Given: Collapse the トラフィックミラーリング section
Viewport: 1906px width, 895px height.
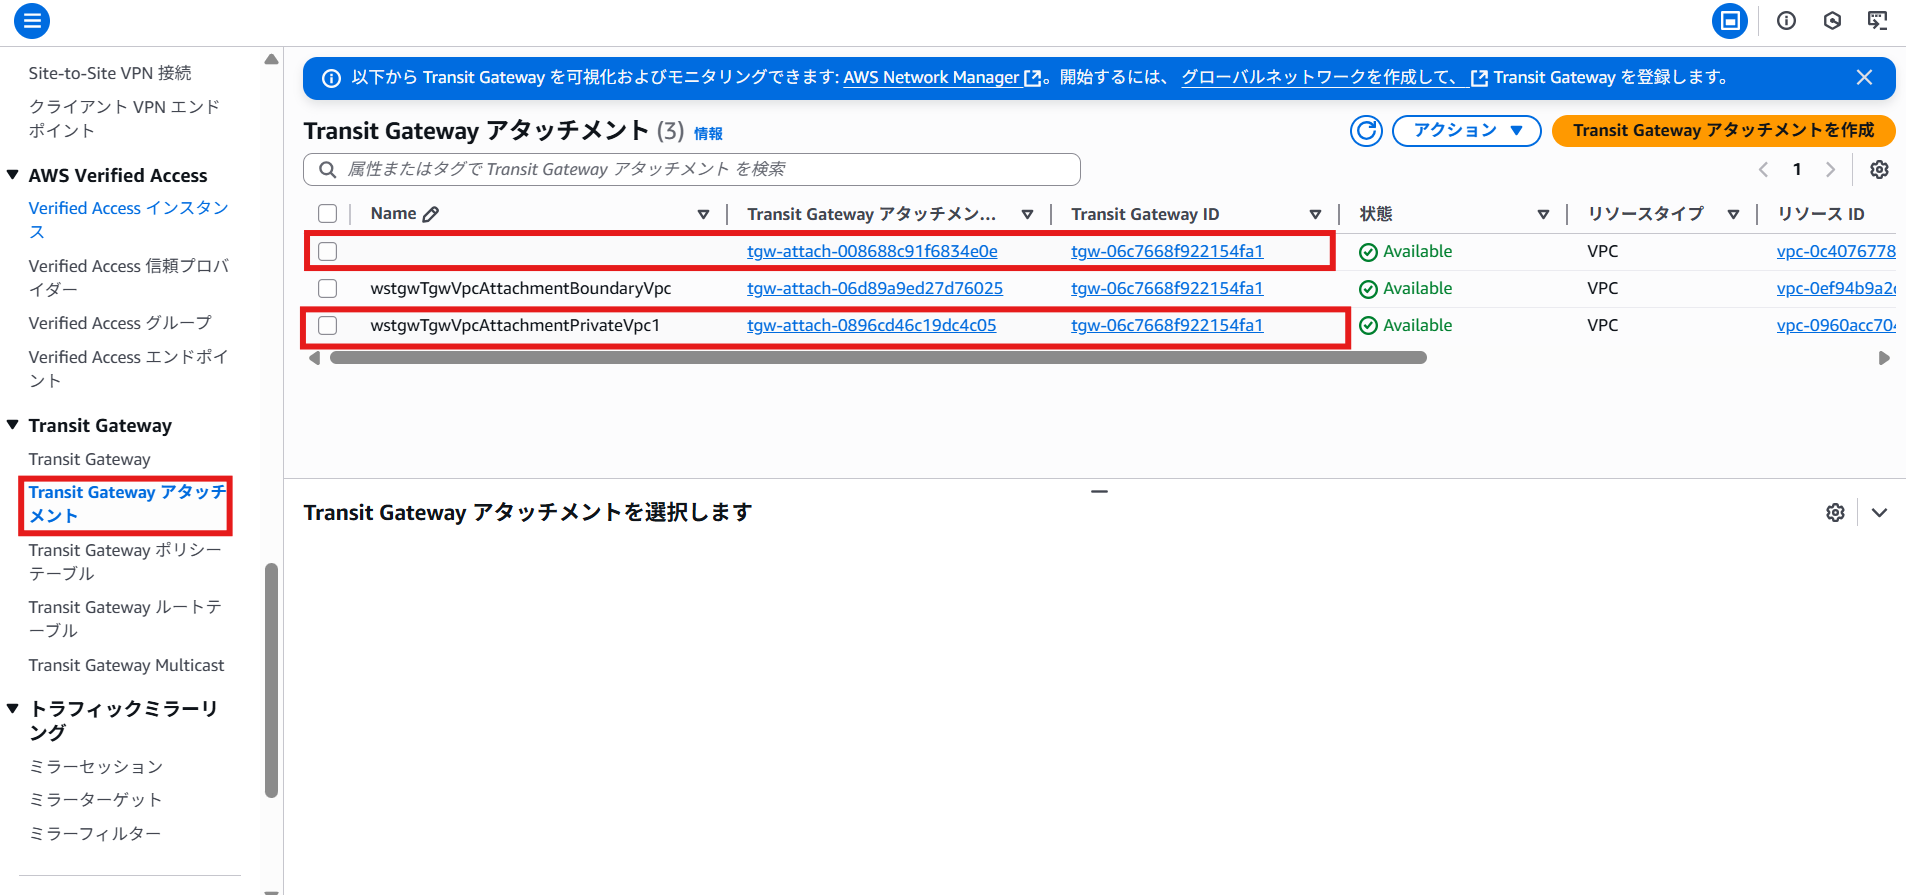Looking at the screenshot, I should (x=13, y=708).
